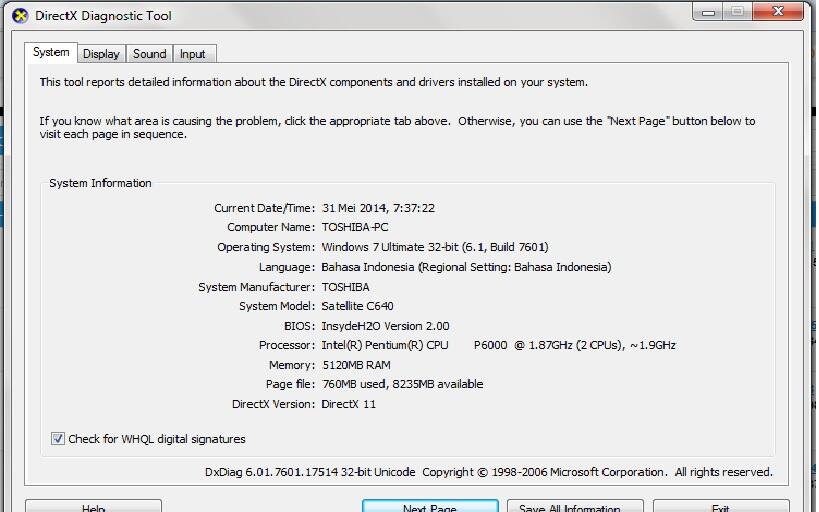Click the date value "31 Mei 2014, 7:37:22"
The height and width of the screenshot is (512, 819).
pos(378,208)
